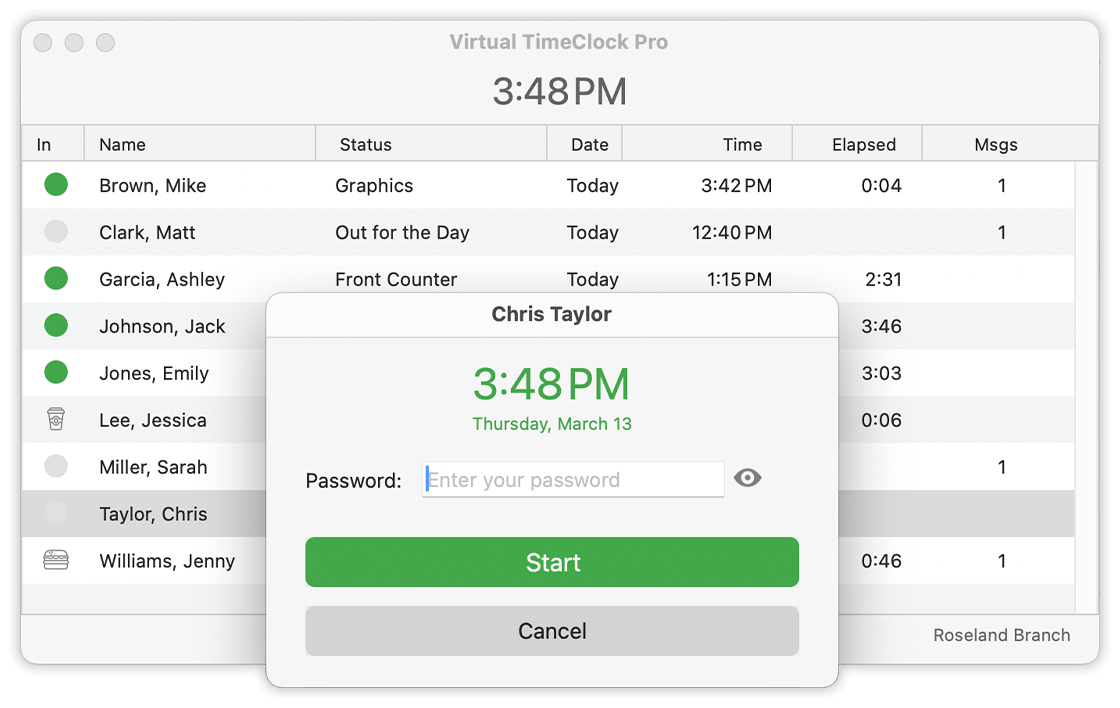Click the Msgs column header
1120x708 pixels.
(x=998, y=144)
